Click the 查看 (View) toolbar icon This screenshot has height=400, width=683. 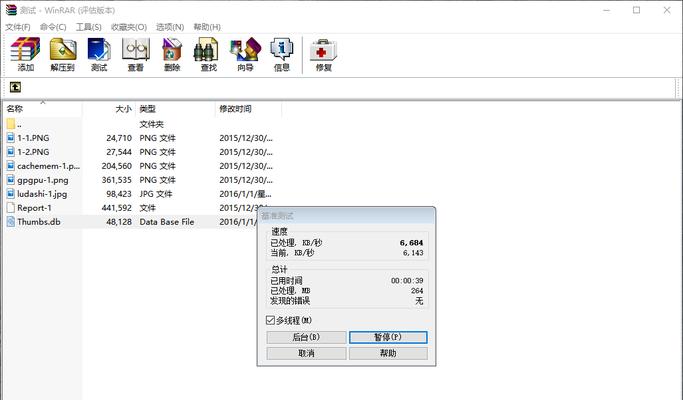point(135,50)
